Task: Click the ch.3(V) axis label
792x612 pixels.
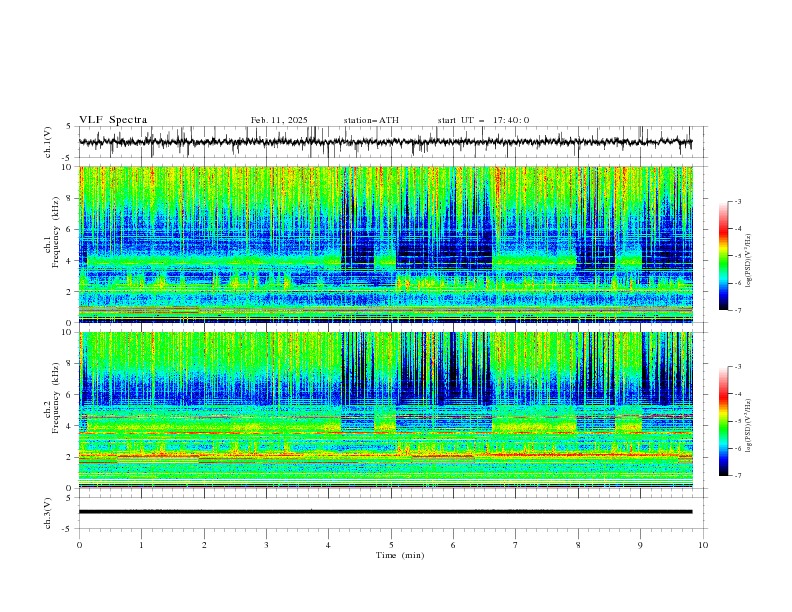Action: [48, 513]
